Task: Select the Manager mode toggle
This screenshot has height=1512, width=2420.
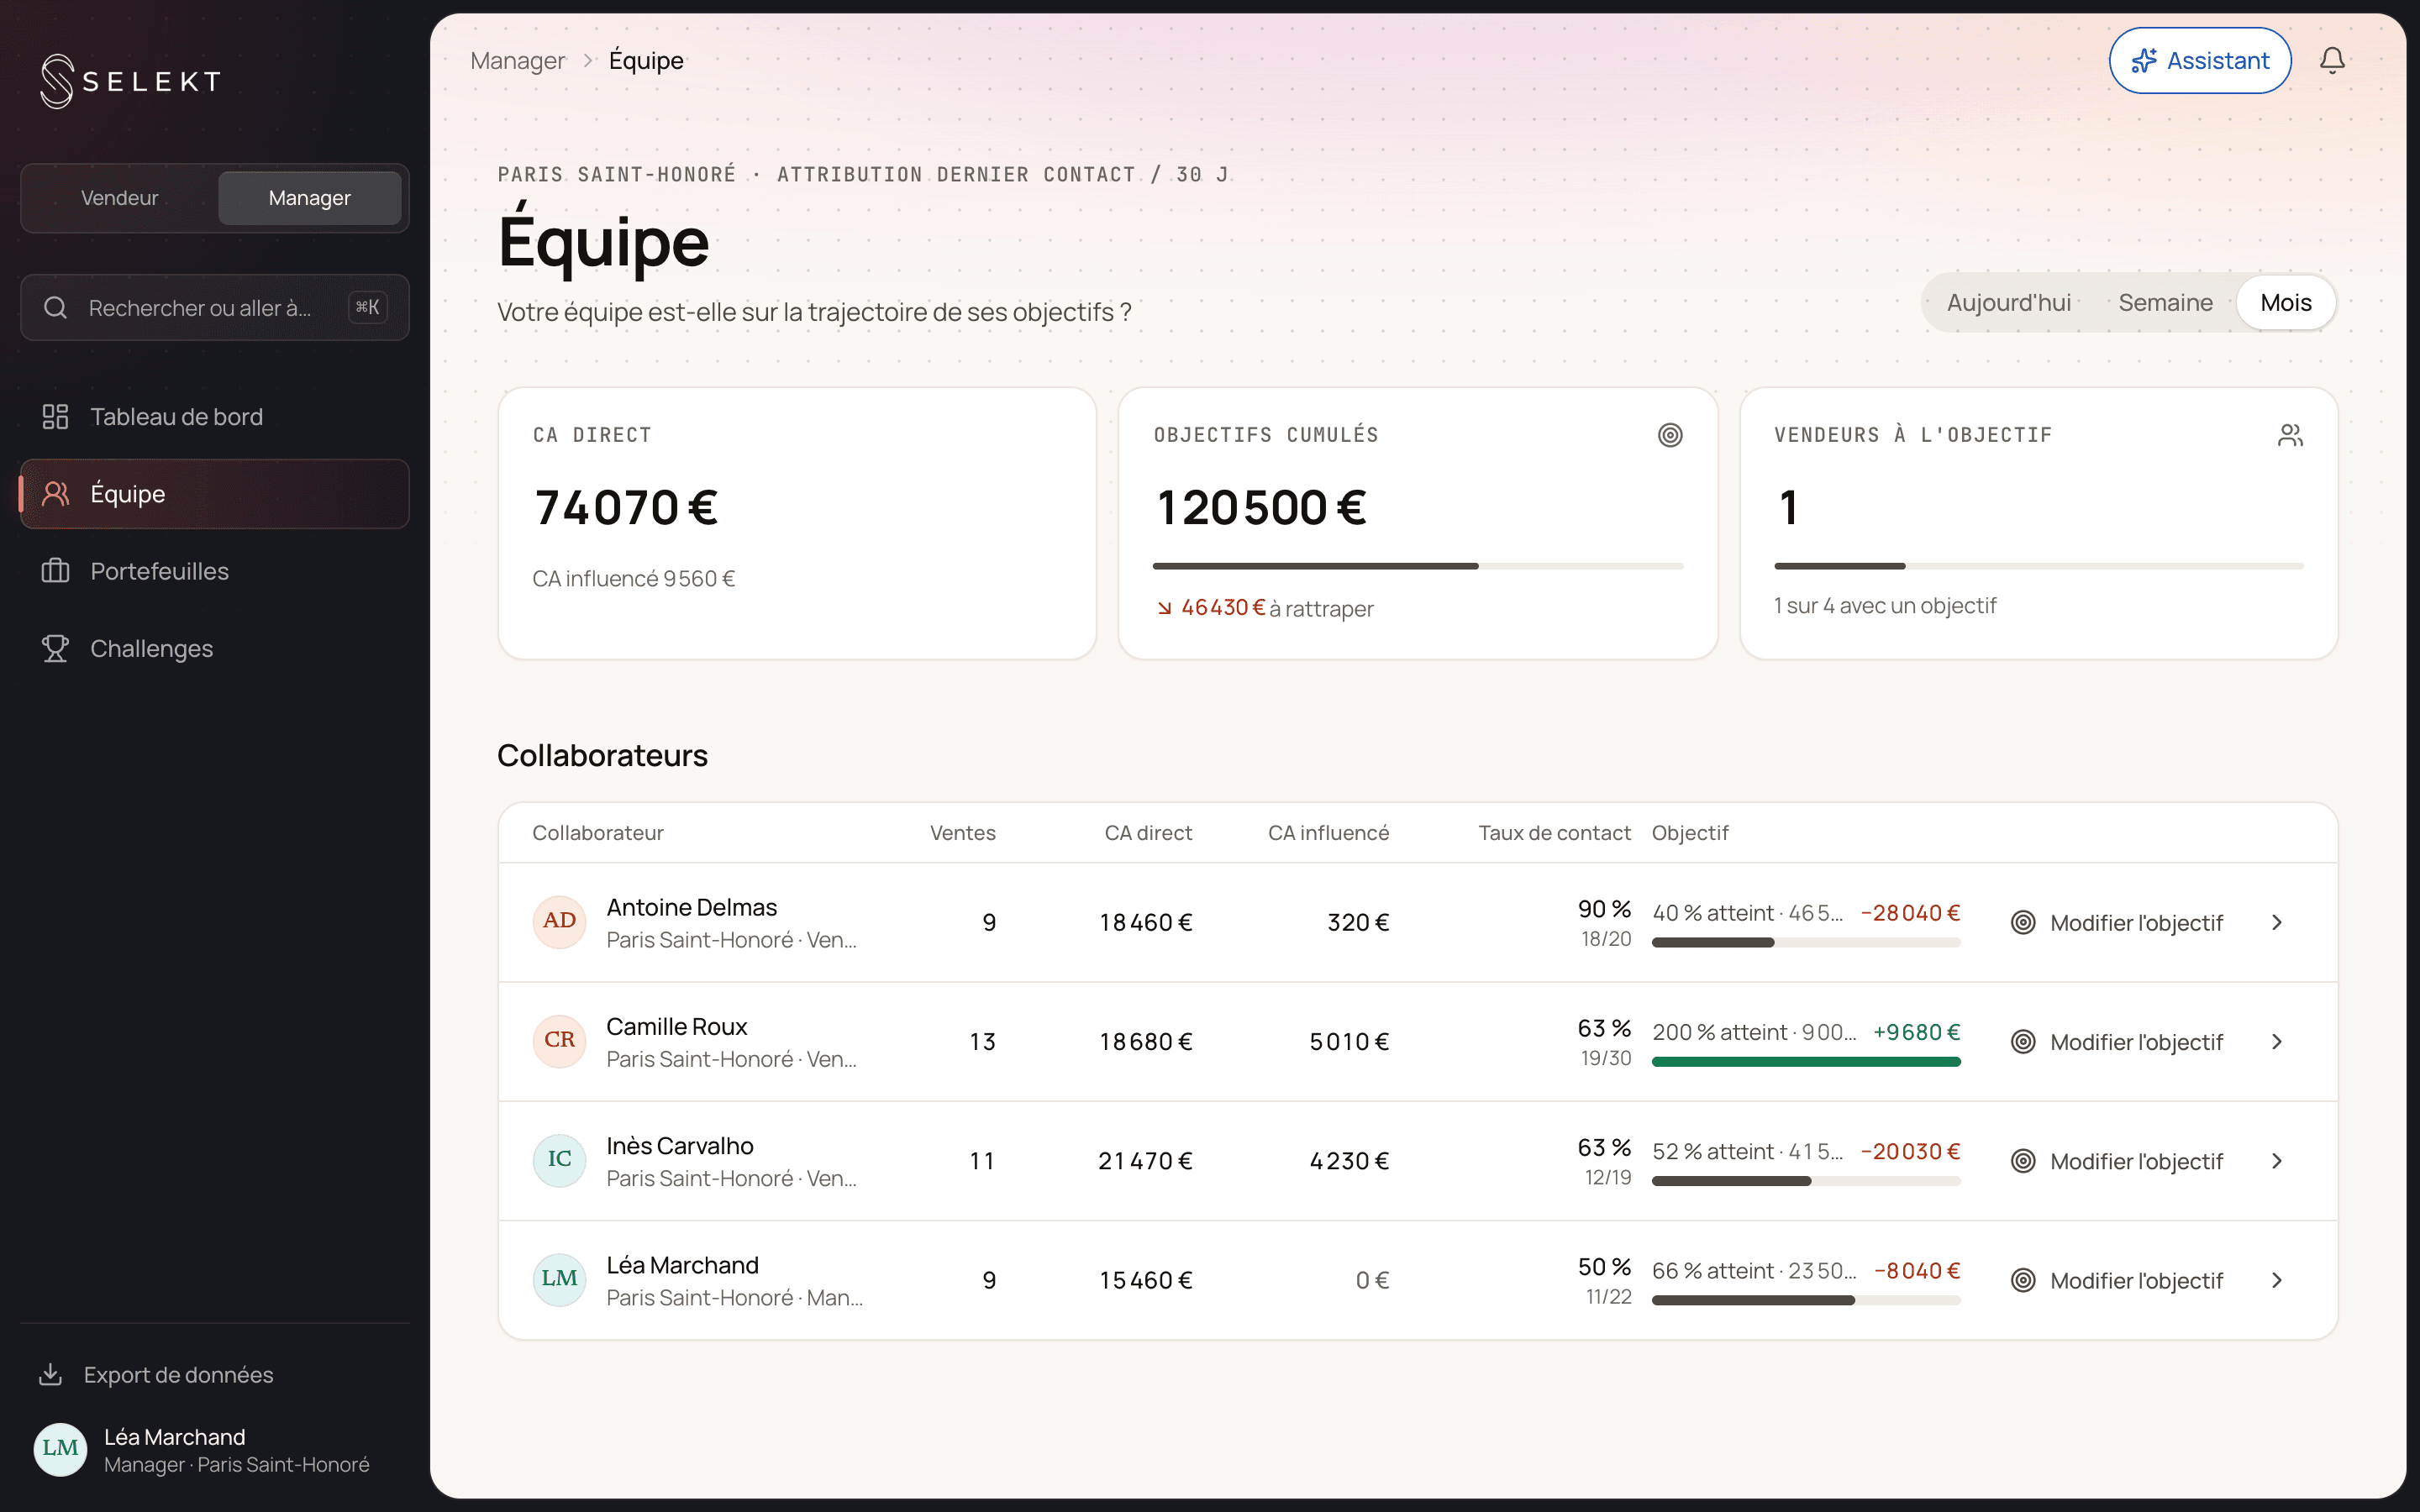Action: 310,198
